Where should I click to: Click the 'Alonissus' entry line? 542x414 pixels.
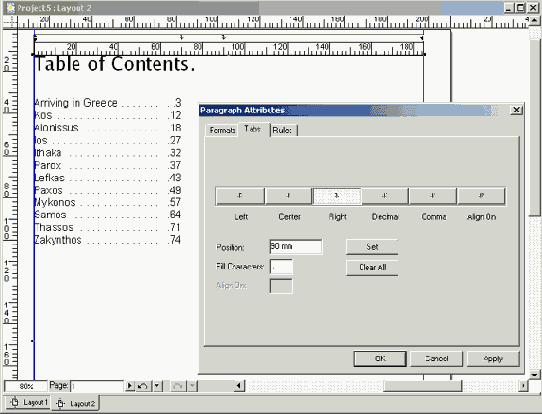coord(108,128)
